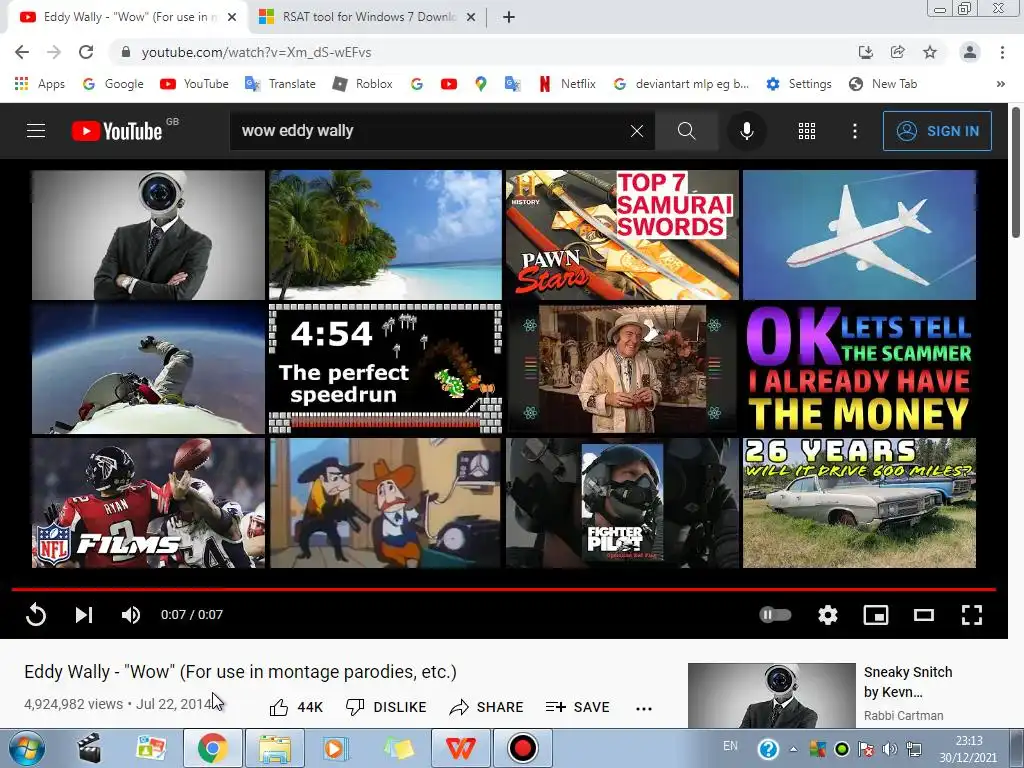Select the tropical beach end-screen video
The width and height of the screenshot is (1024, 768).
click(385, 235)
